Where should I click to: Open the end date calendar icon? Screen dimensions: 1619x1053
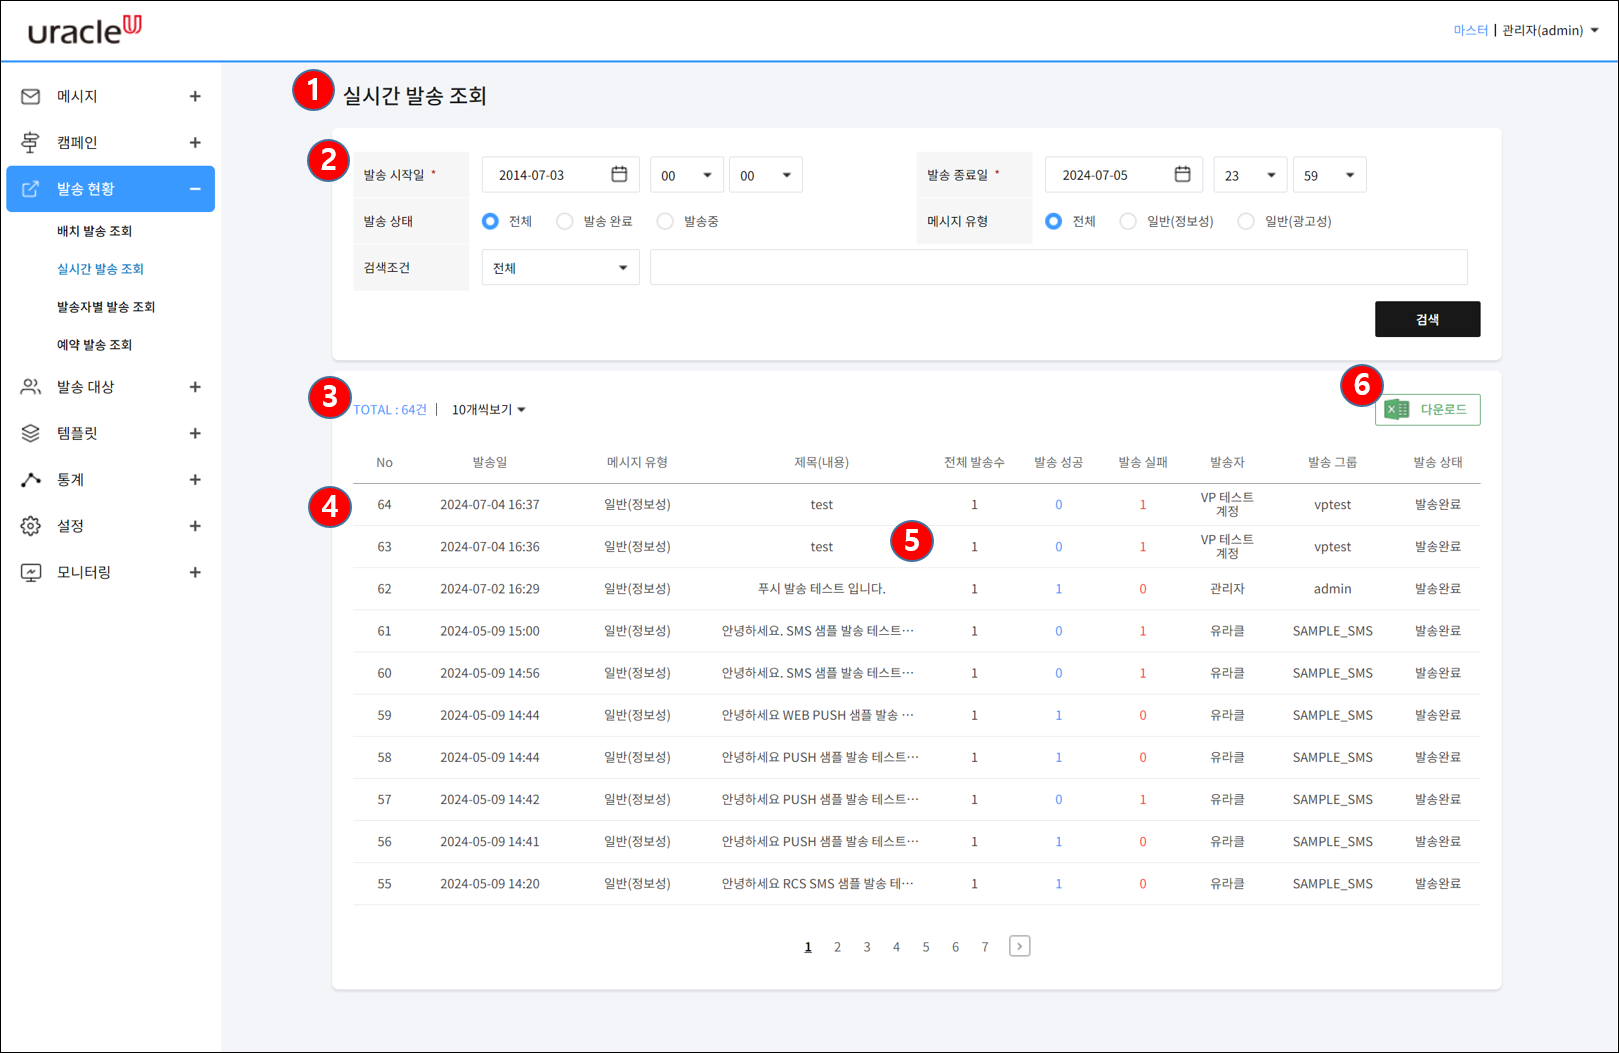(1182, 174)
